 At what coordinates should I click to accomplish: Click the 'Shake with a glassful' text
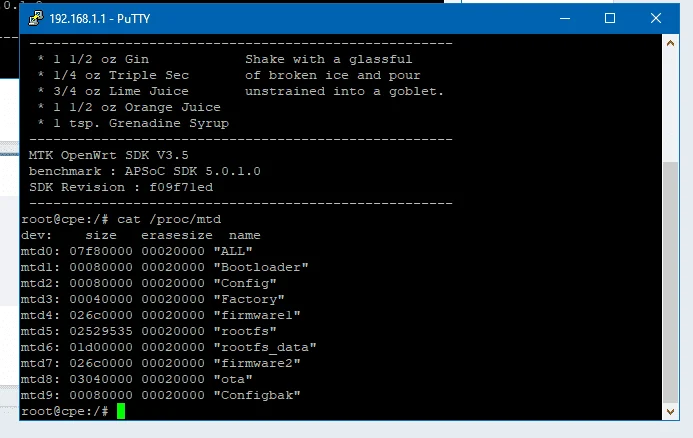click(329, 59)
